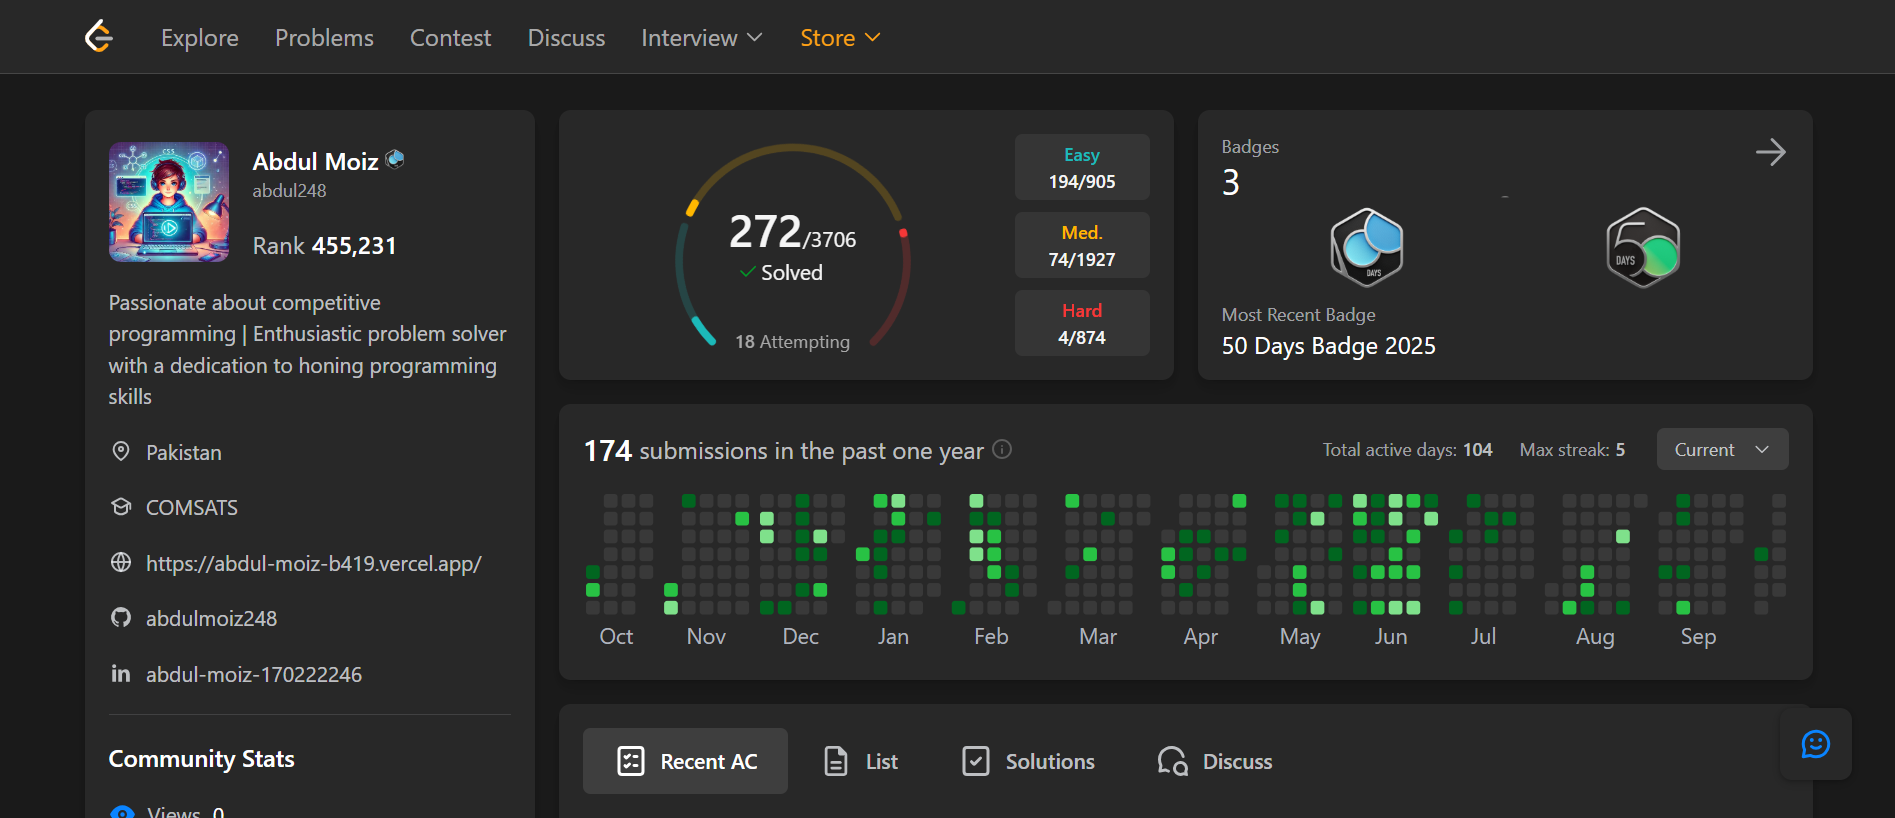Open the badges arrow icon
The width and height of the screenshot is (1895, 818).
[x=1770, y=152]
